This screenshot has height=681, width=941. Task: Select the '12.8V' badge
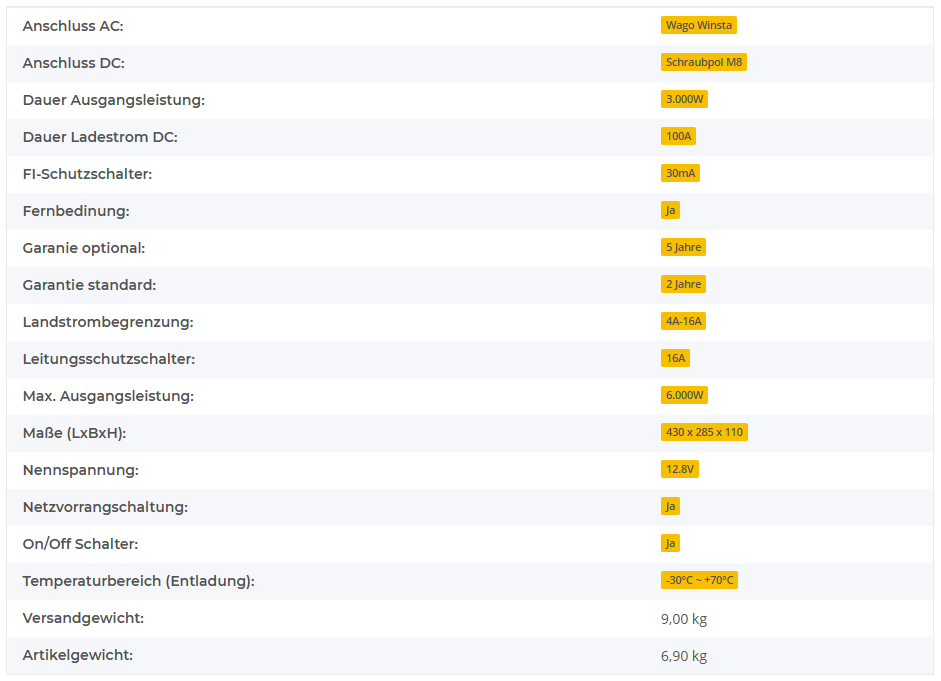tap(679, 469)
